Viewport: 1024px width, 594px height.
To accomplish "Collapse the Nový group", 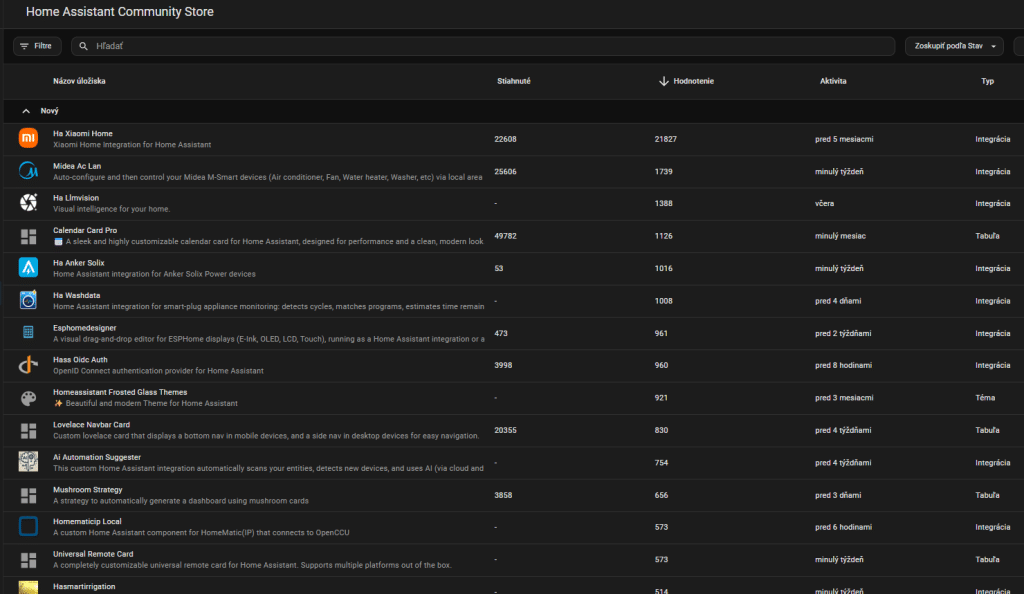I will (x=26, y=111).
